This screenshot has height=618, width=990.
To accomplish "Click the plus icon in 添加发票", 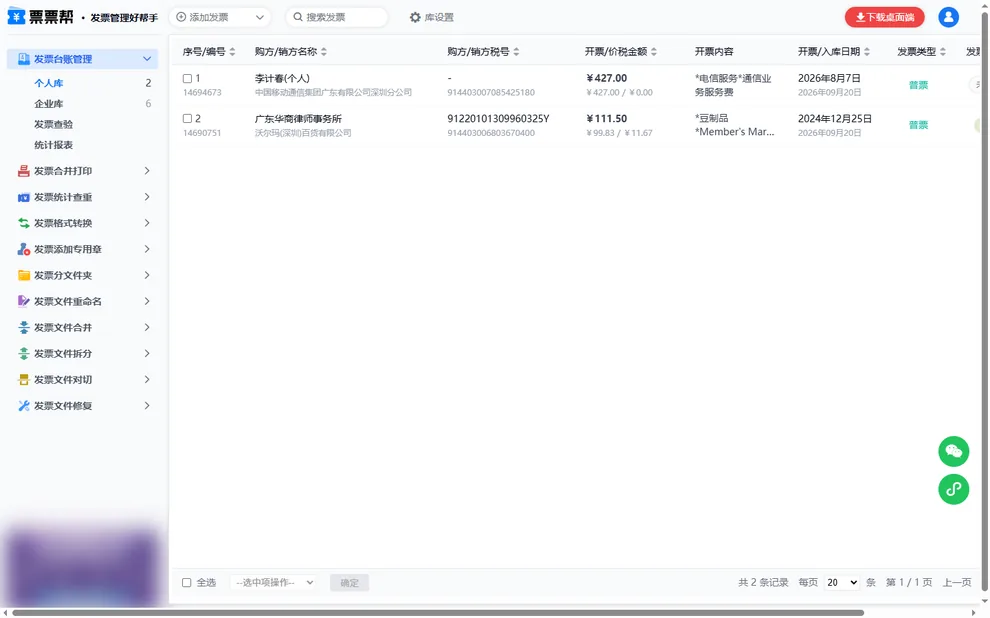I will pos(181,17).
